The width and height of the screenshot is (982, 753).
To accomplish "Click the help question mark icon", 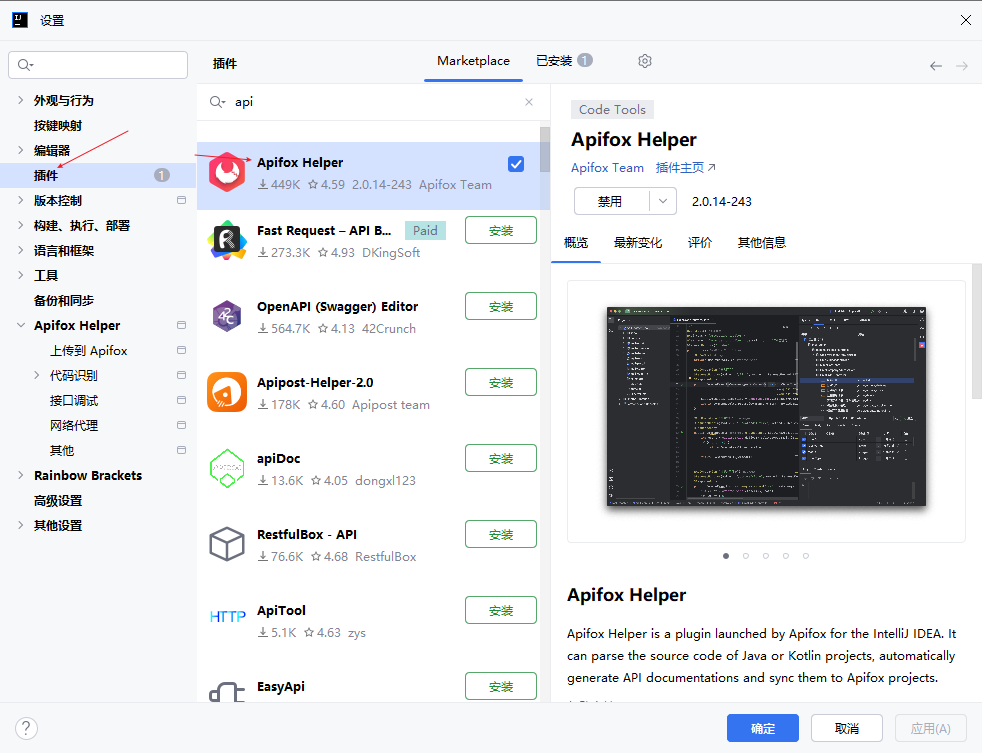I will pyautogui.click(x=26, y=728).
